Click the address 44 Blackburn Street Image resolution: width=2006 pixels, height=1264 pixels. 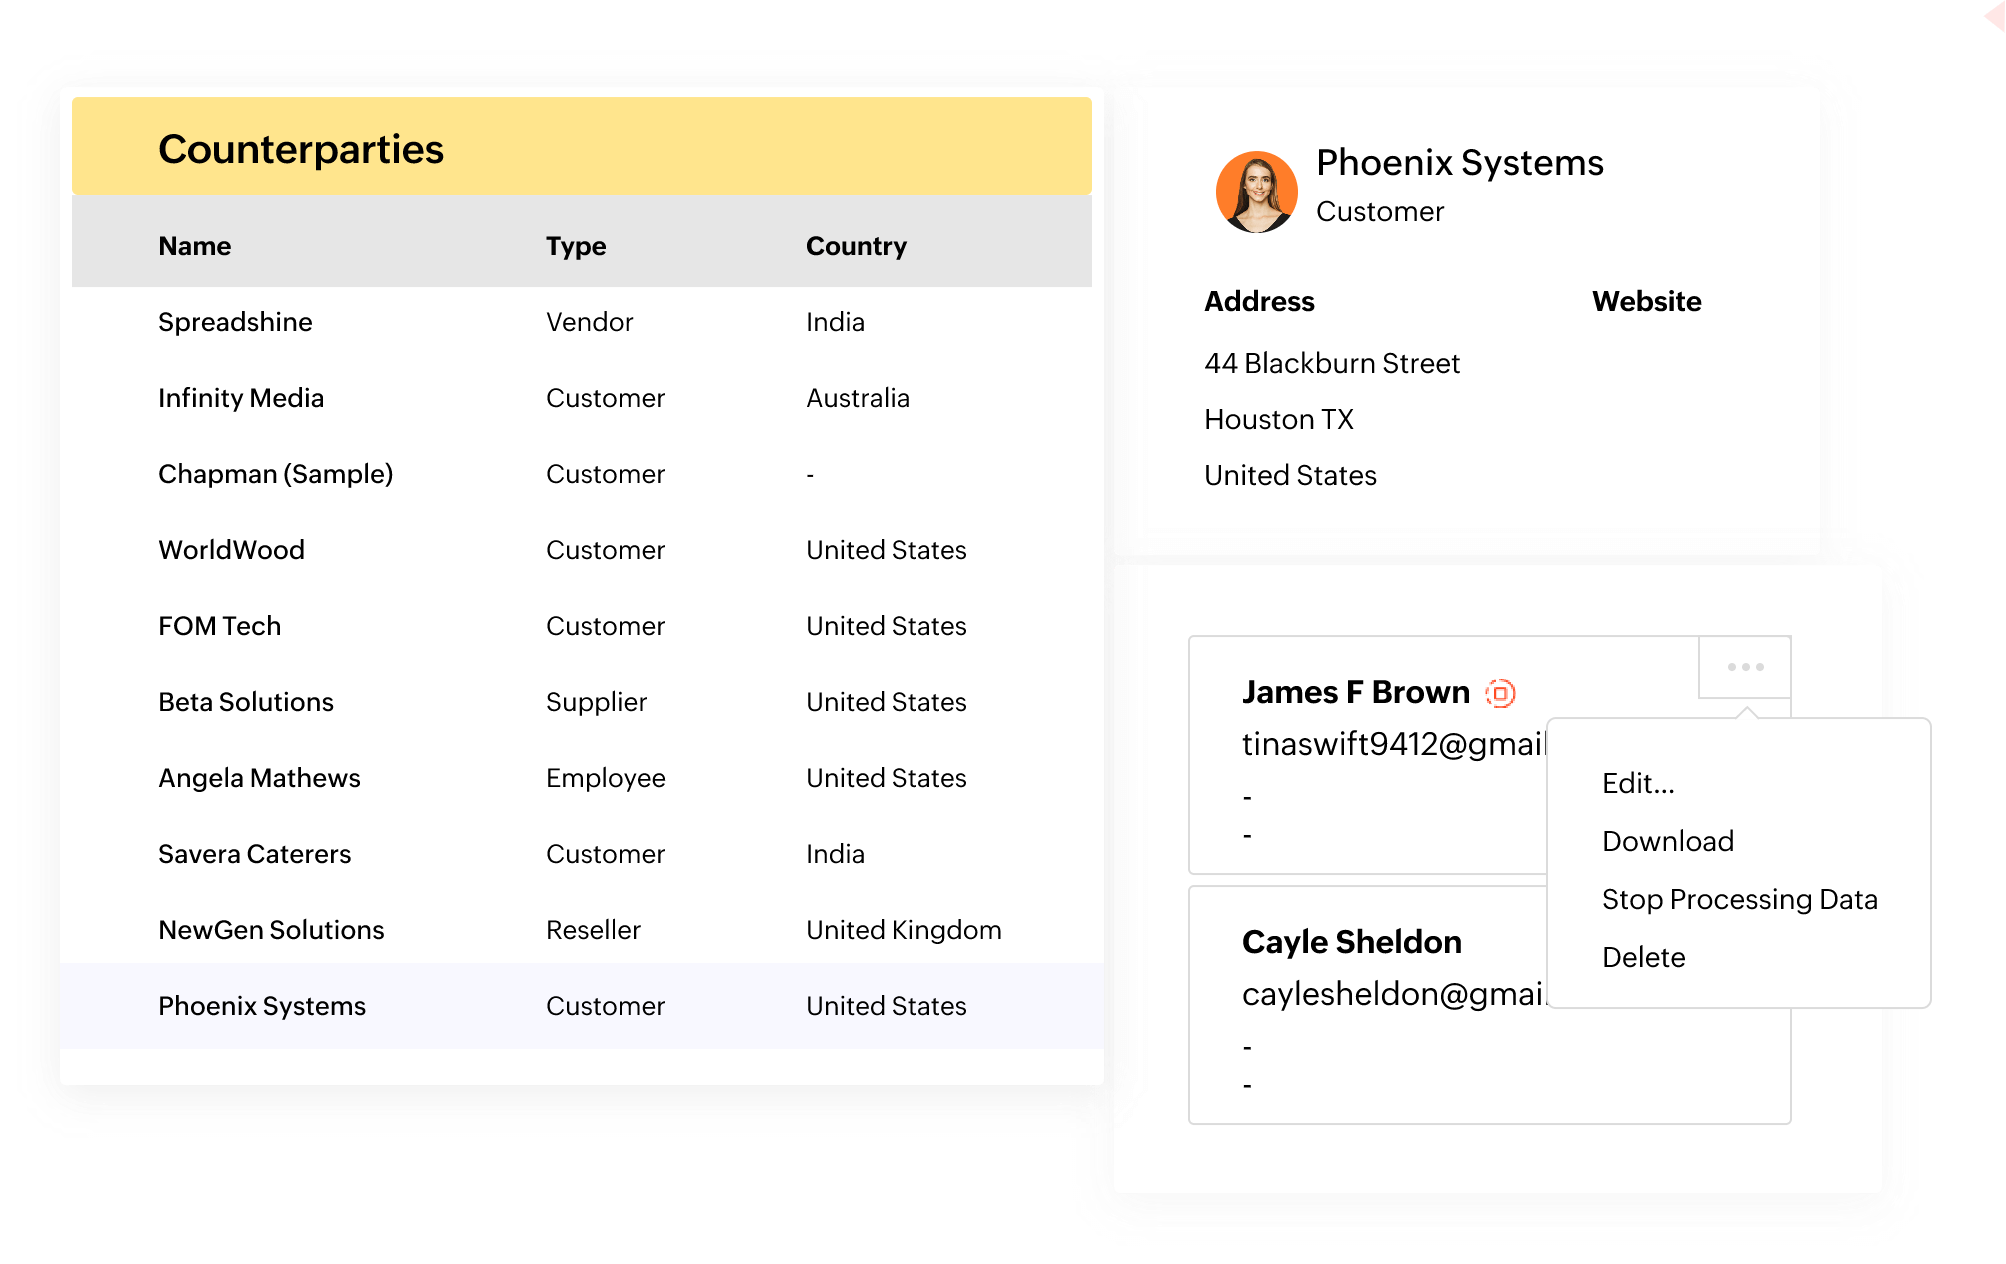coord(1332,363)
